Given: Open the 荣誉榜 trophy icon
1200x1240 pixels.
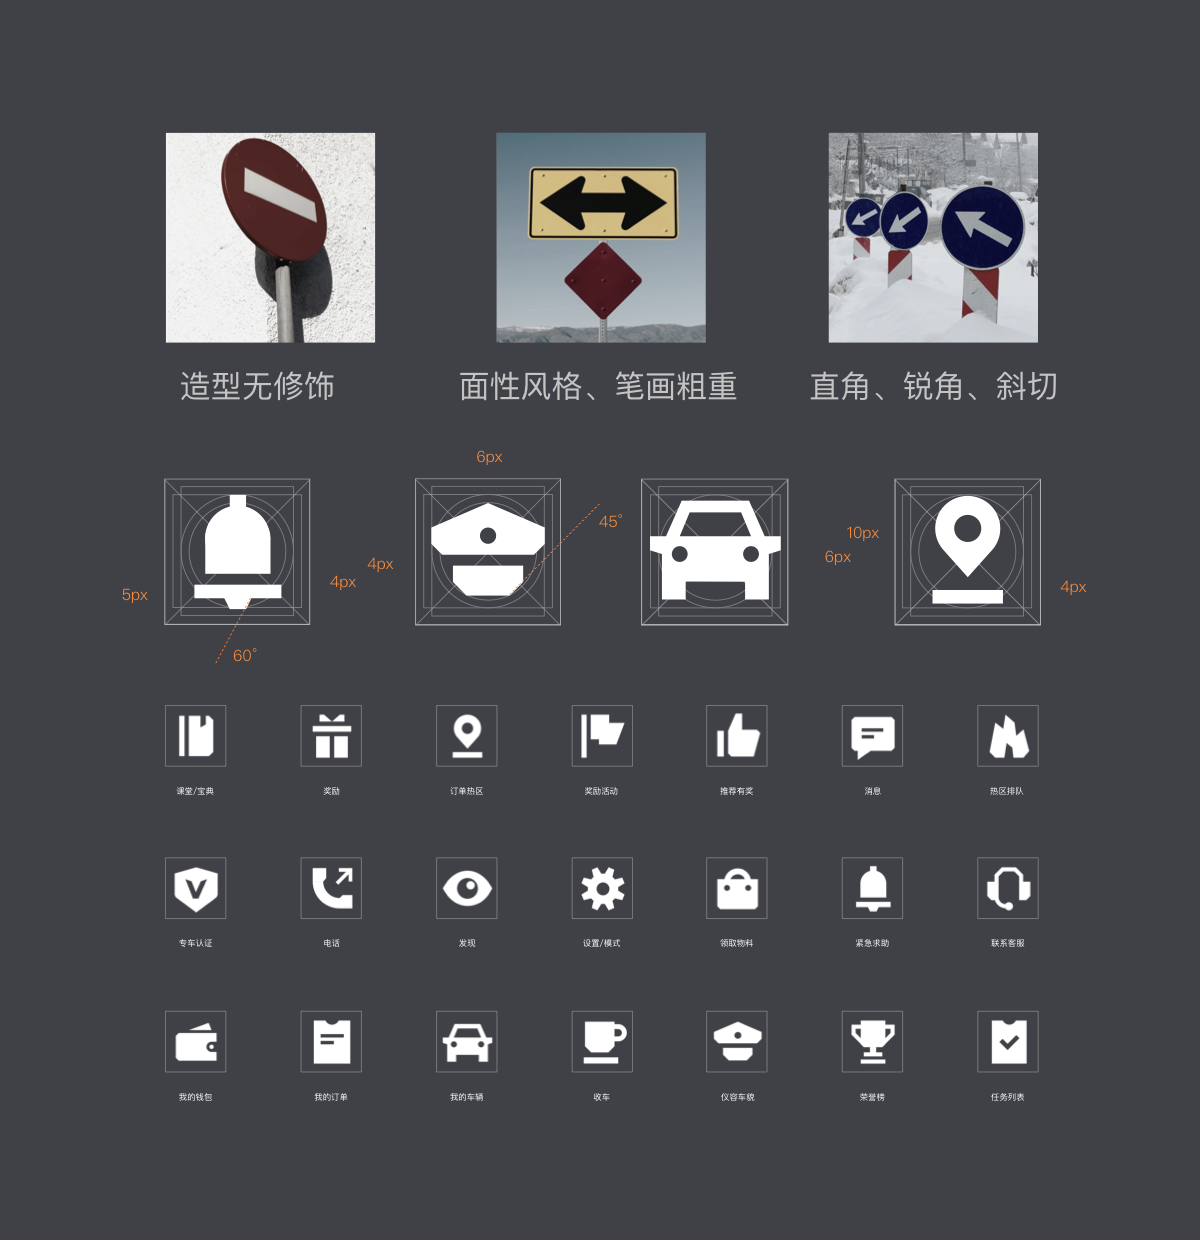Looking at the screenshot, I should (x=873, y=1041).
